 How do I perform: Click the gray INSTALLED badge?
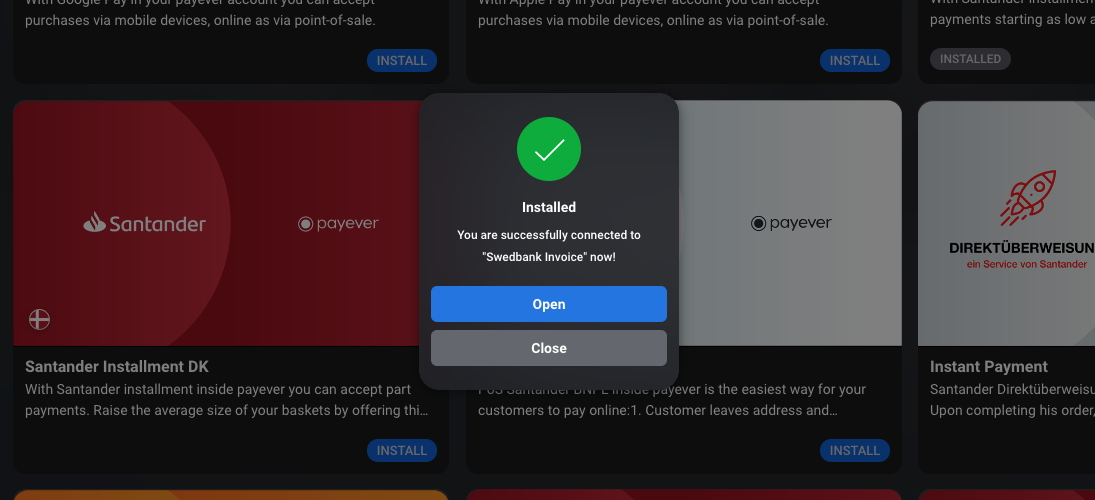pyautogui.click(x=970, y=59)
